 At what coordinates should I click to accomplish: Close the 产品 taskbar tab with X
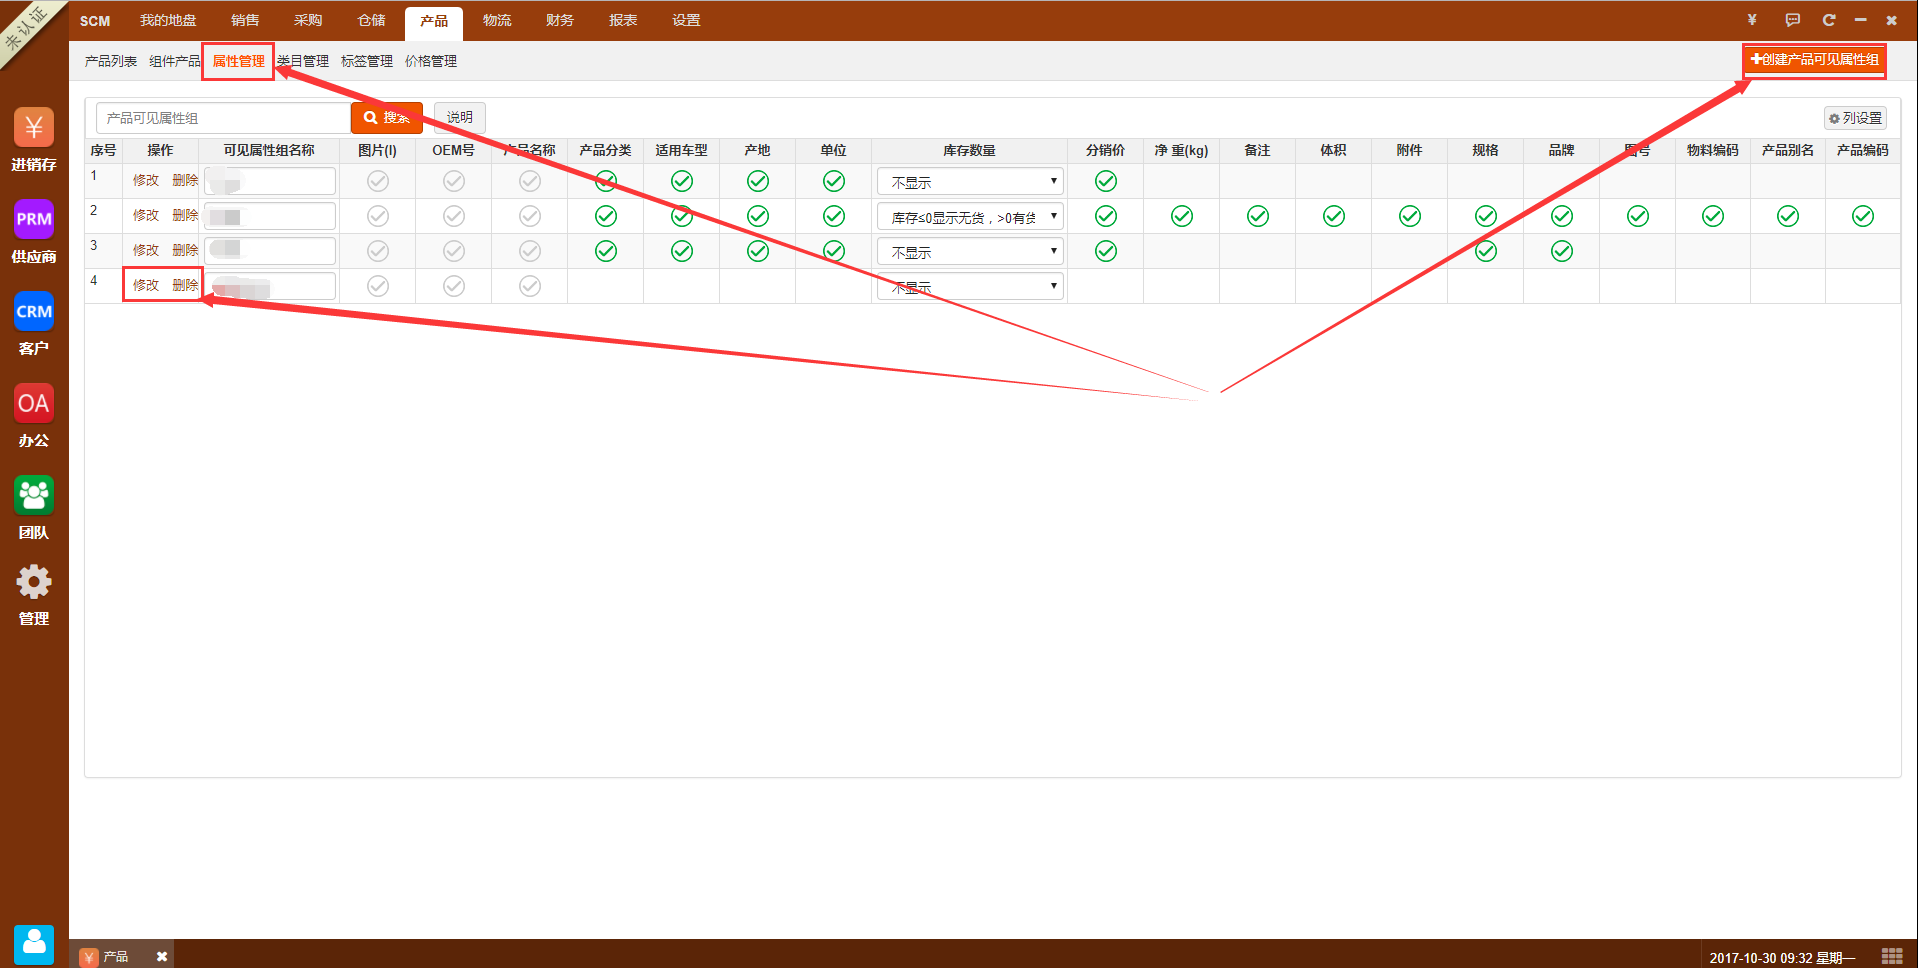(162, 957)
